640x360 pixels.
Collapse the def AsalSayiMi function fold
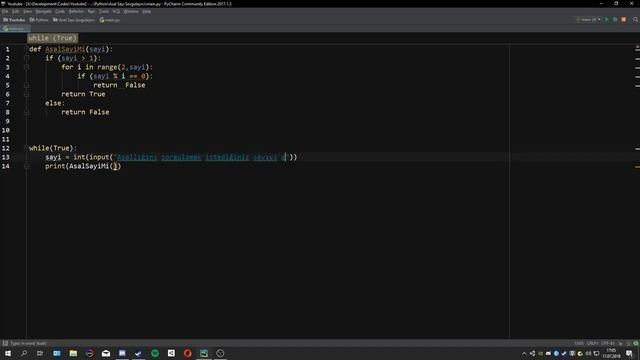point(27,49)
